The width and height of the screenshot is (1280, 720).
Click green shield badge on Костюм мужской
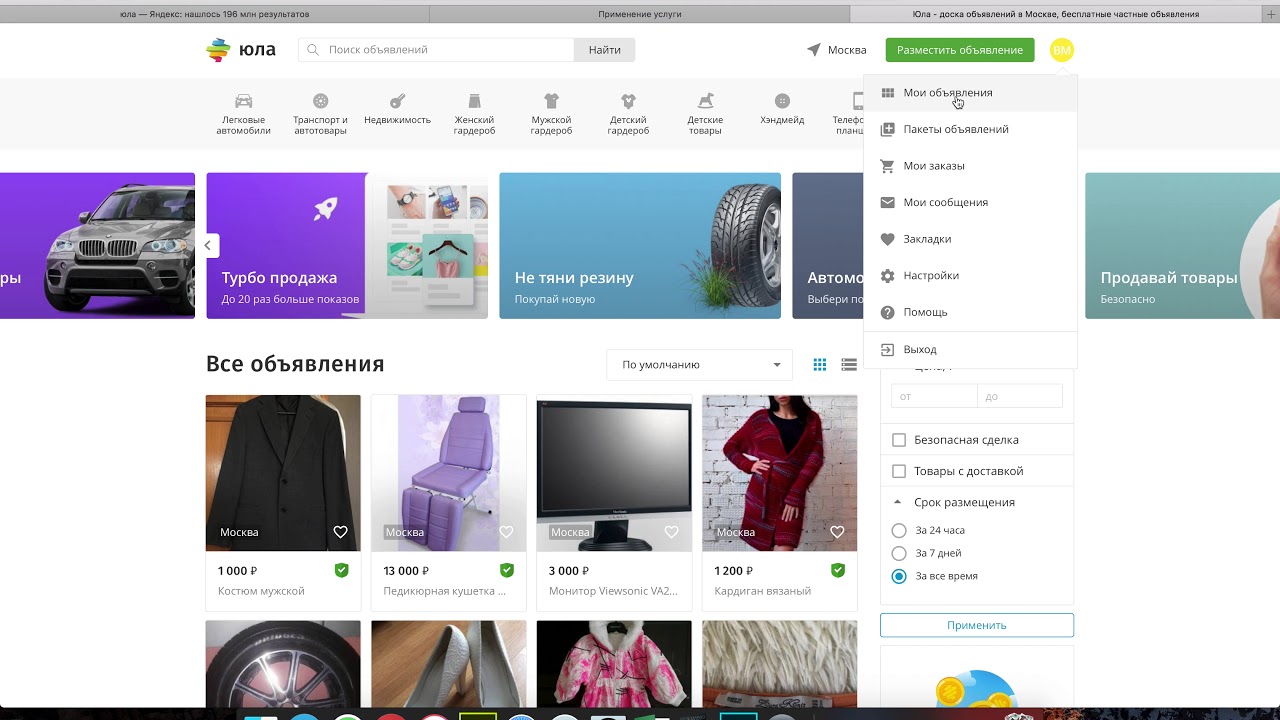pos(341,570)
